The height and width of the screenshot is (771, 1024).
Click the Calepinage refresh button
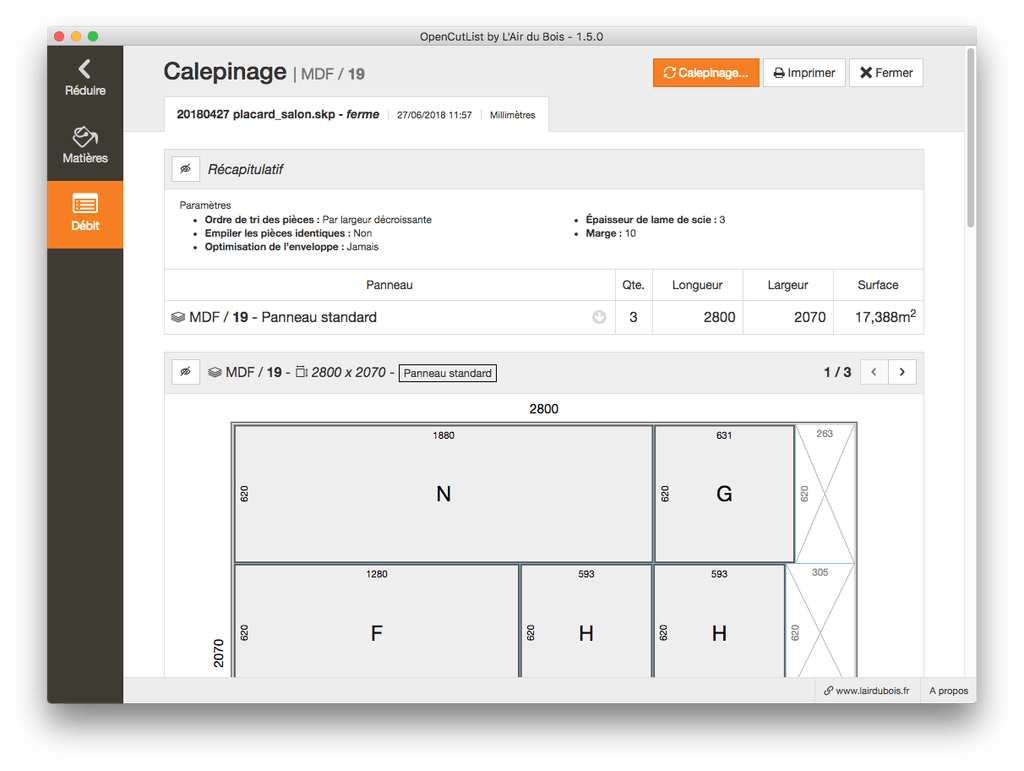click(705, 72)
